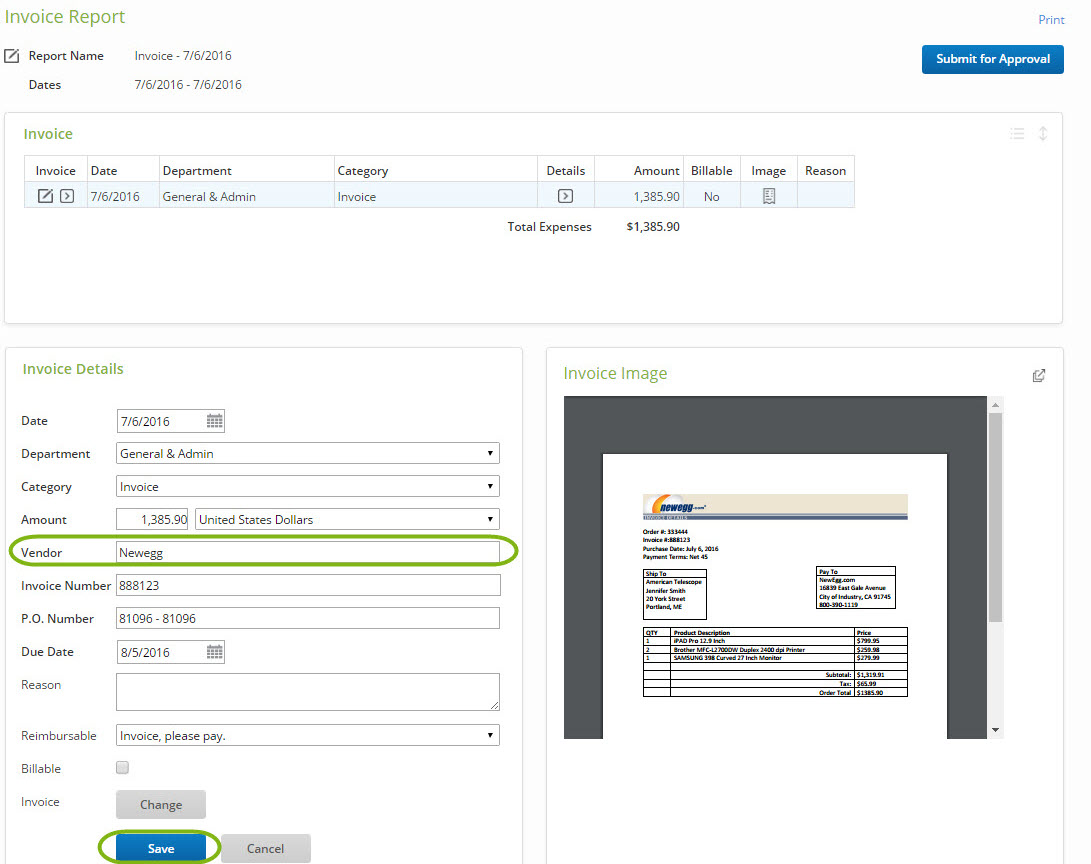Viewport: 1091px width, 864px height.
Task: Open calendar picker for Due Date field
Action: point(214,652)
